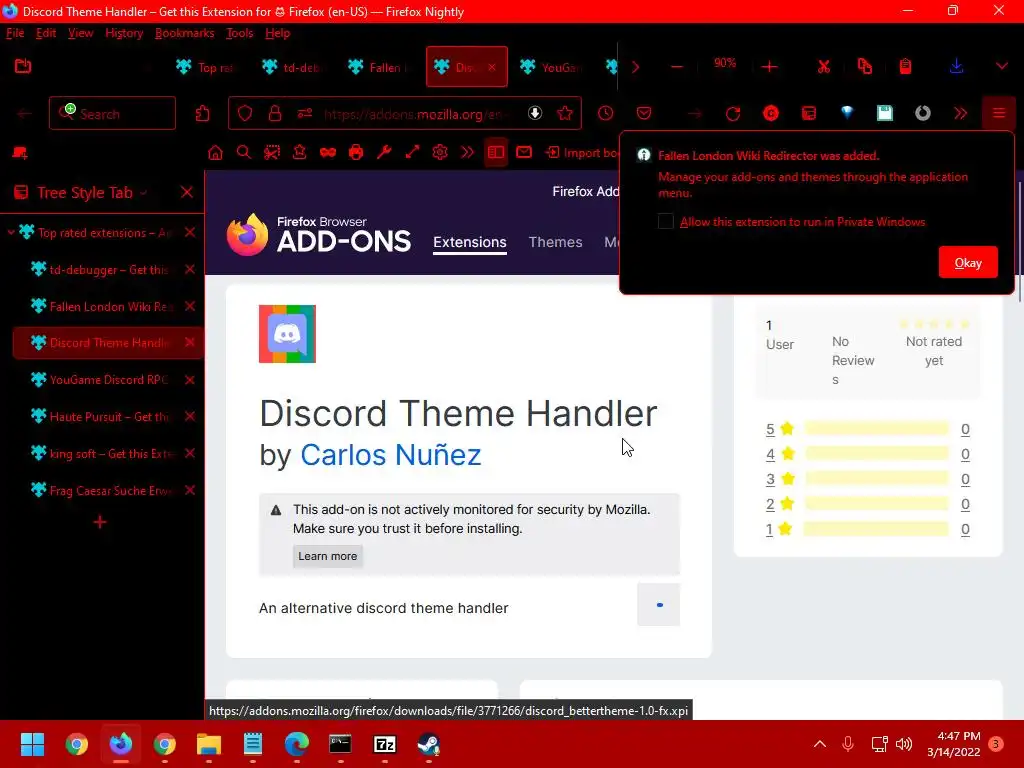
Task: Click the wrench developer tools icon
Action: (384, 153)
